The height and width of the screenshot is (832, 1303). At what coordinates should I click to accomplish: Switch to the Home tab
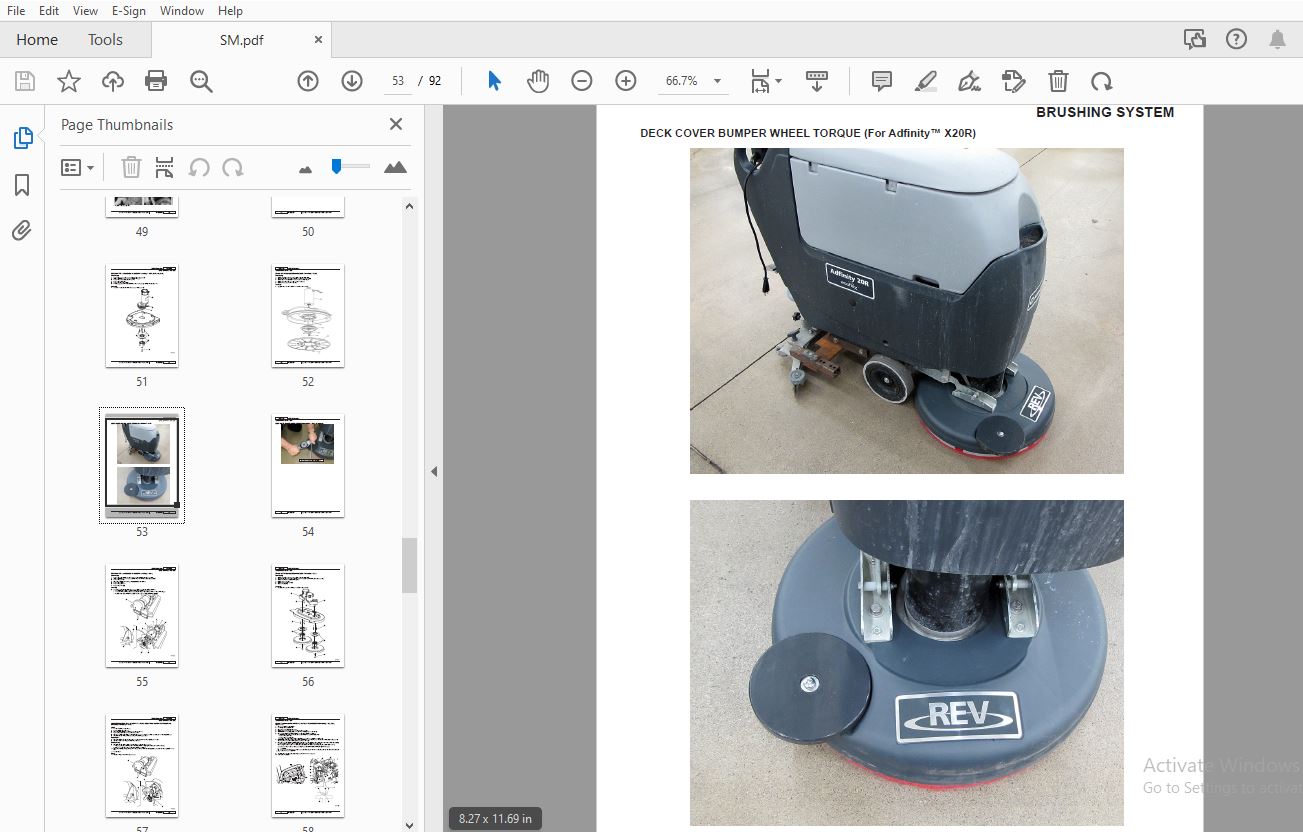click(37, 40)
